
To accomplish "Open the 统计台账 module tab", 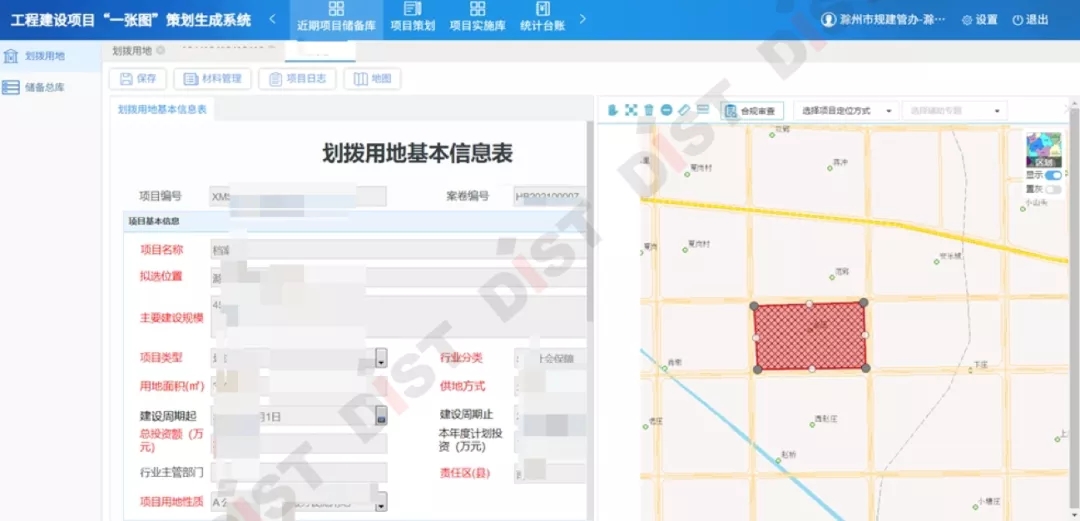I will [543, 17].
